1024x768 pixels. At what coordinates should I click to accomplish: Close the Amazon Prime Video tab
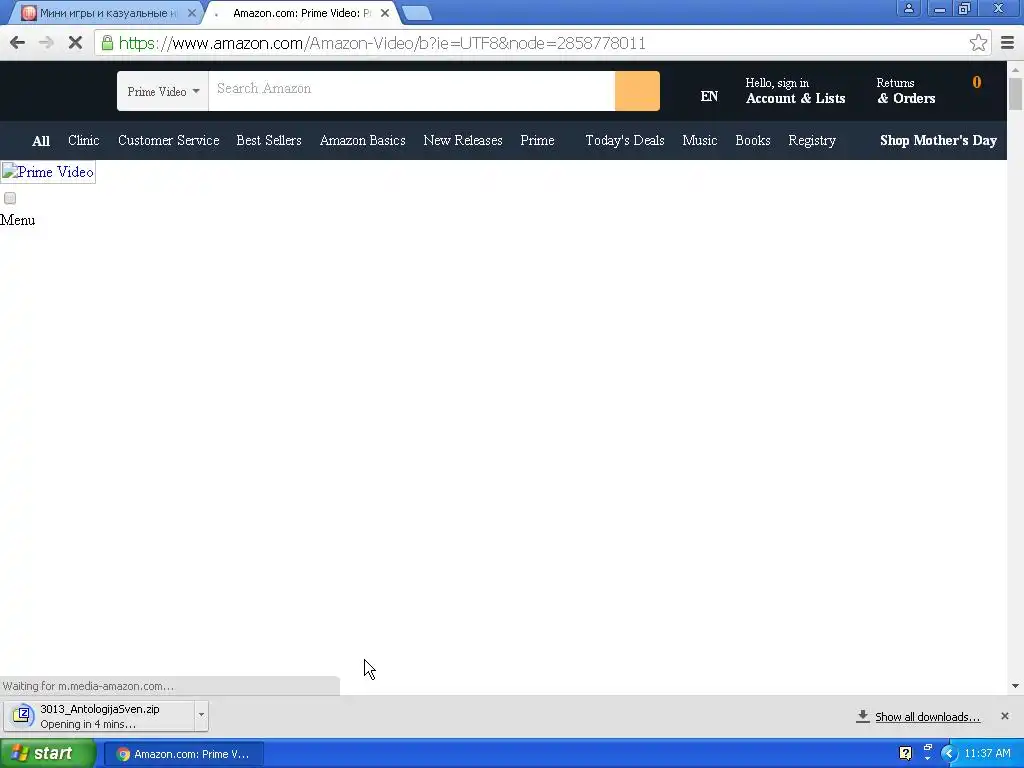[385, 12]
